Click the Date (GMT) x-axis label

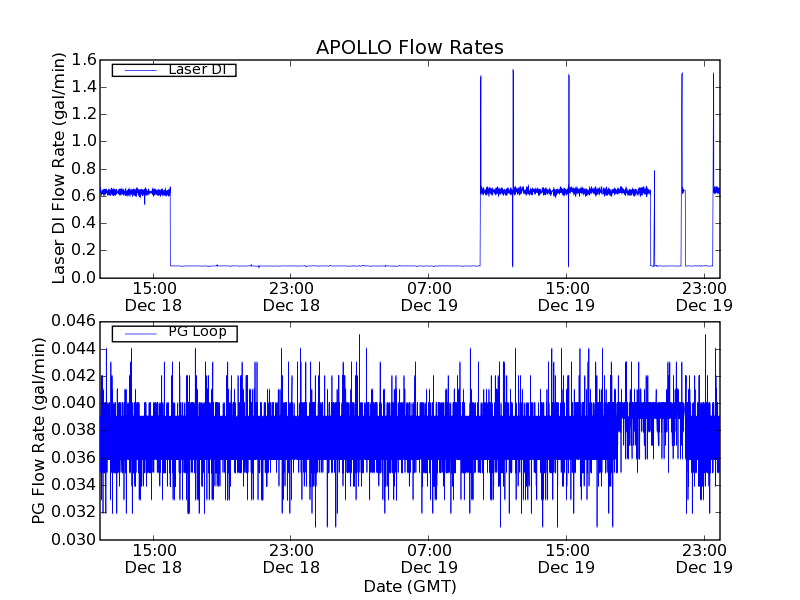click(409, 586)
